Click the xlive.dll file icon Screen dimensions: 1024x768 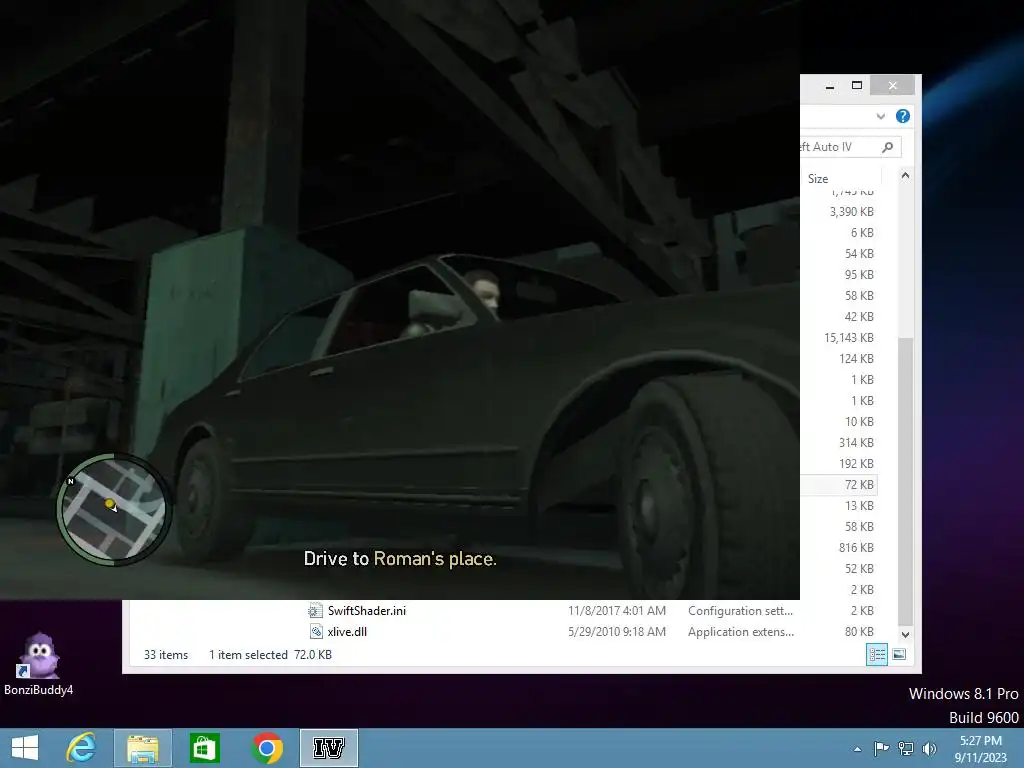pyautogui.click(x=315, y=632)
